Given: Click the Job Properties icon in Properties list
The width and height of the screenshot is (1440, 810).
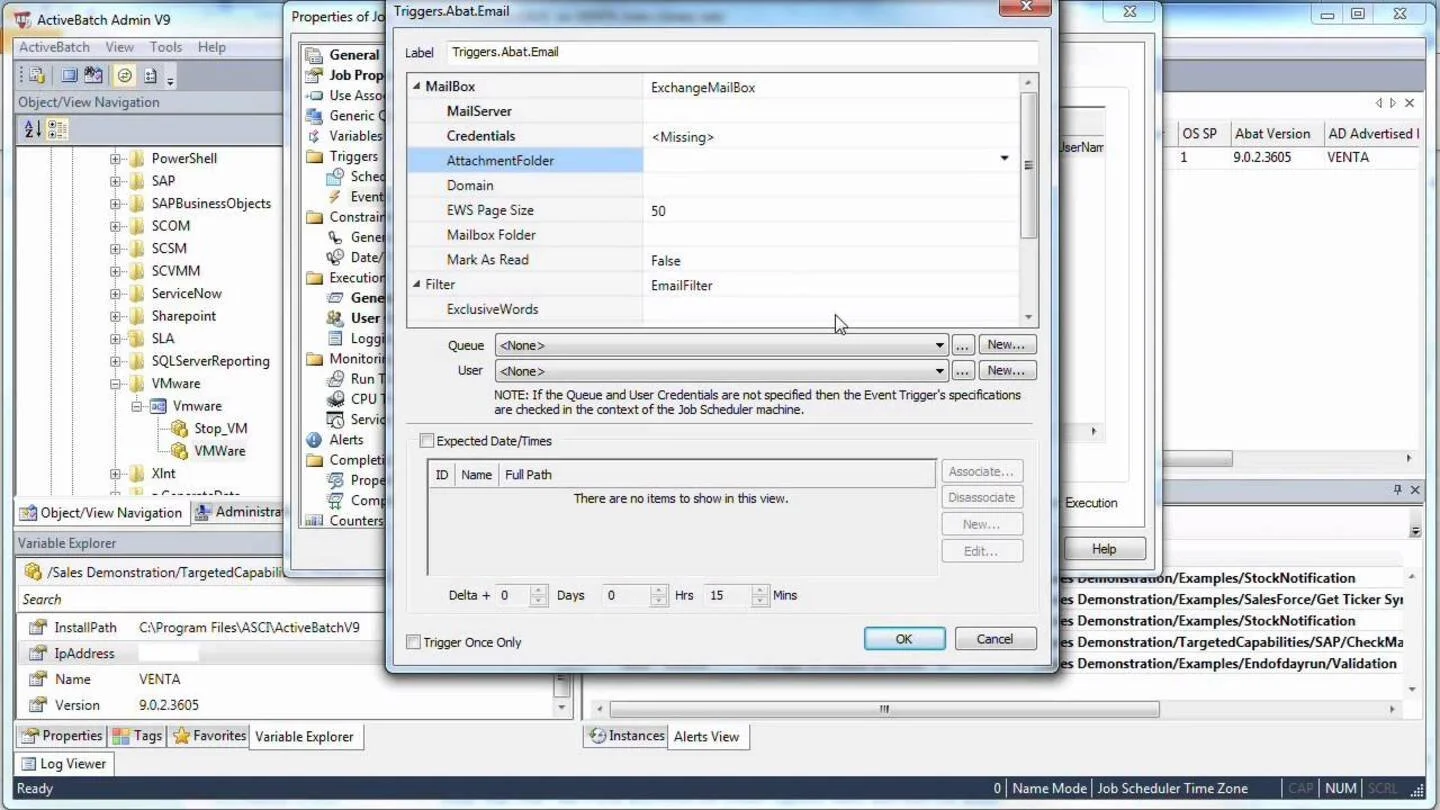Looking at the screenshot, I should click(314, 75).
